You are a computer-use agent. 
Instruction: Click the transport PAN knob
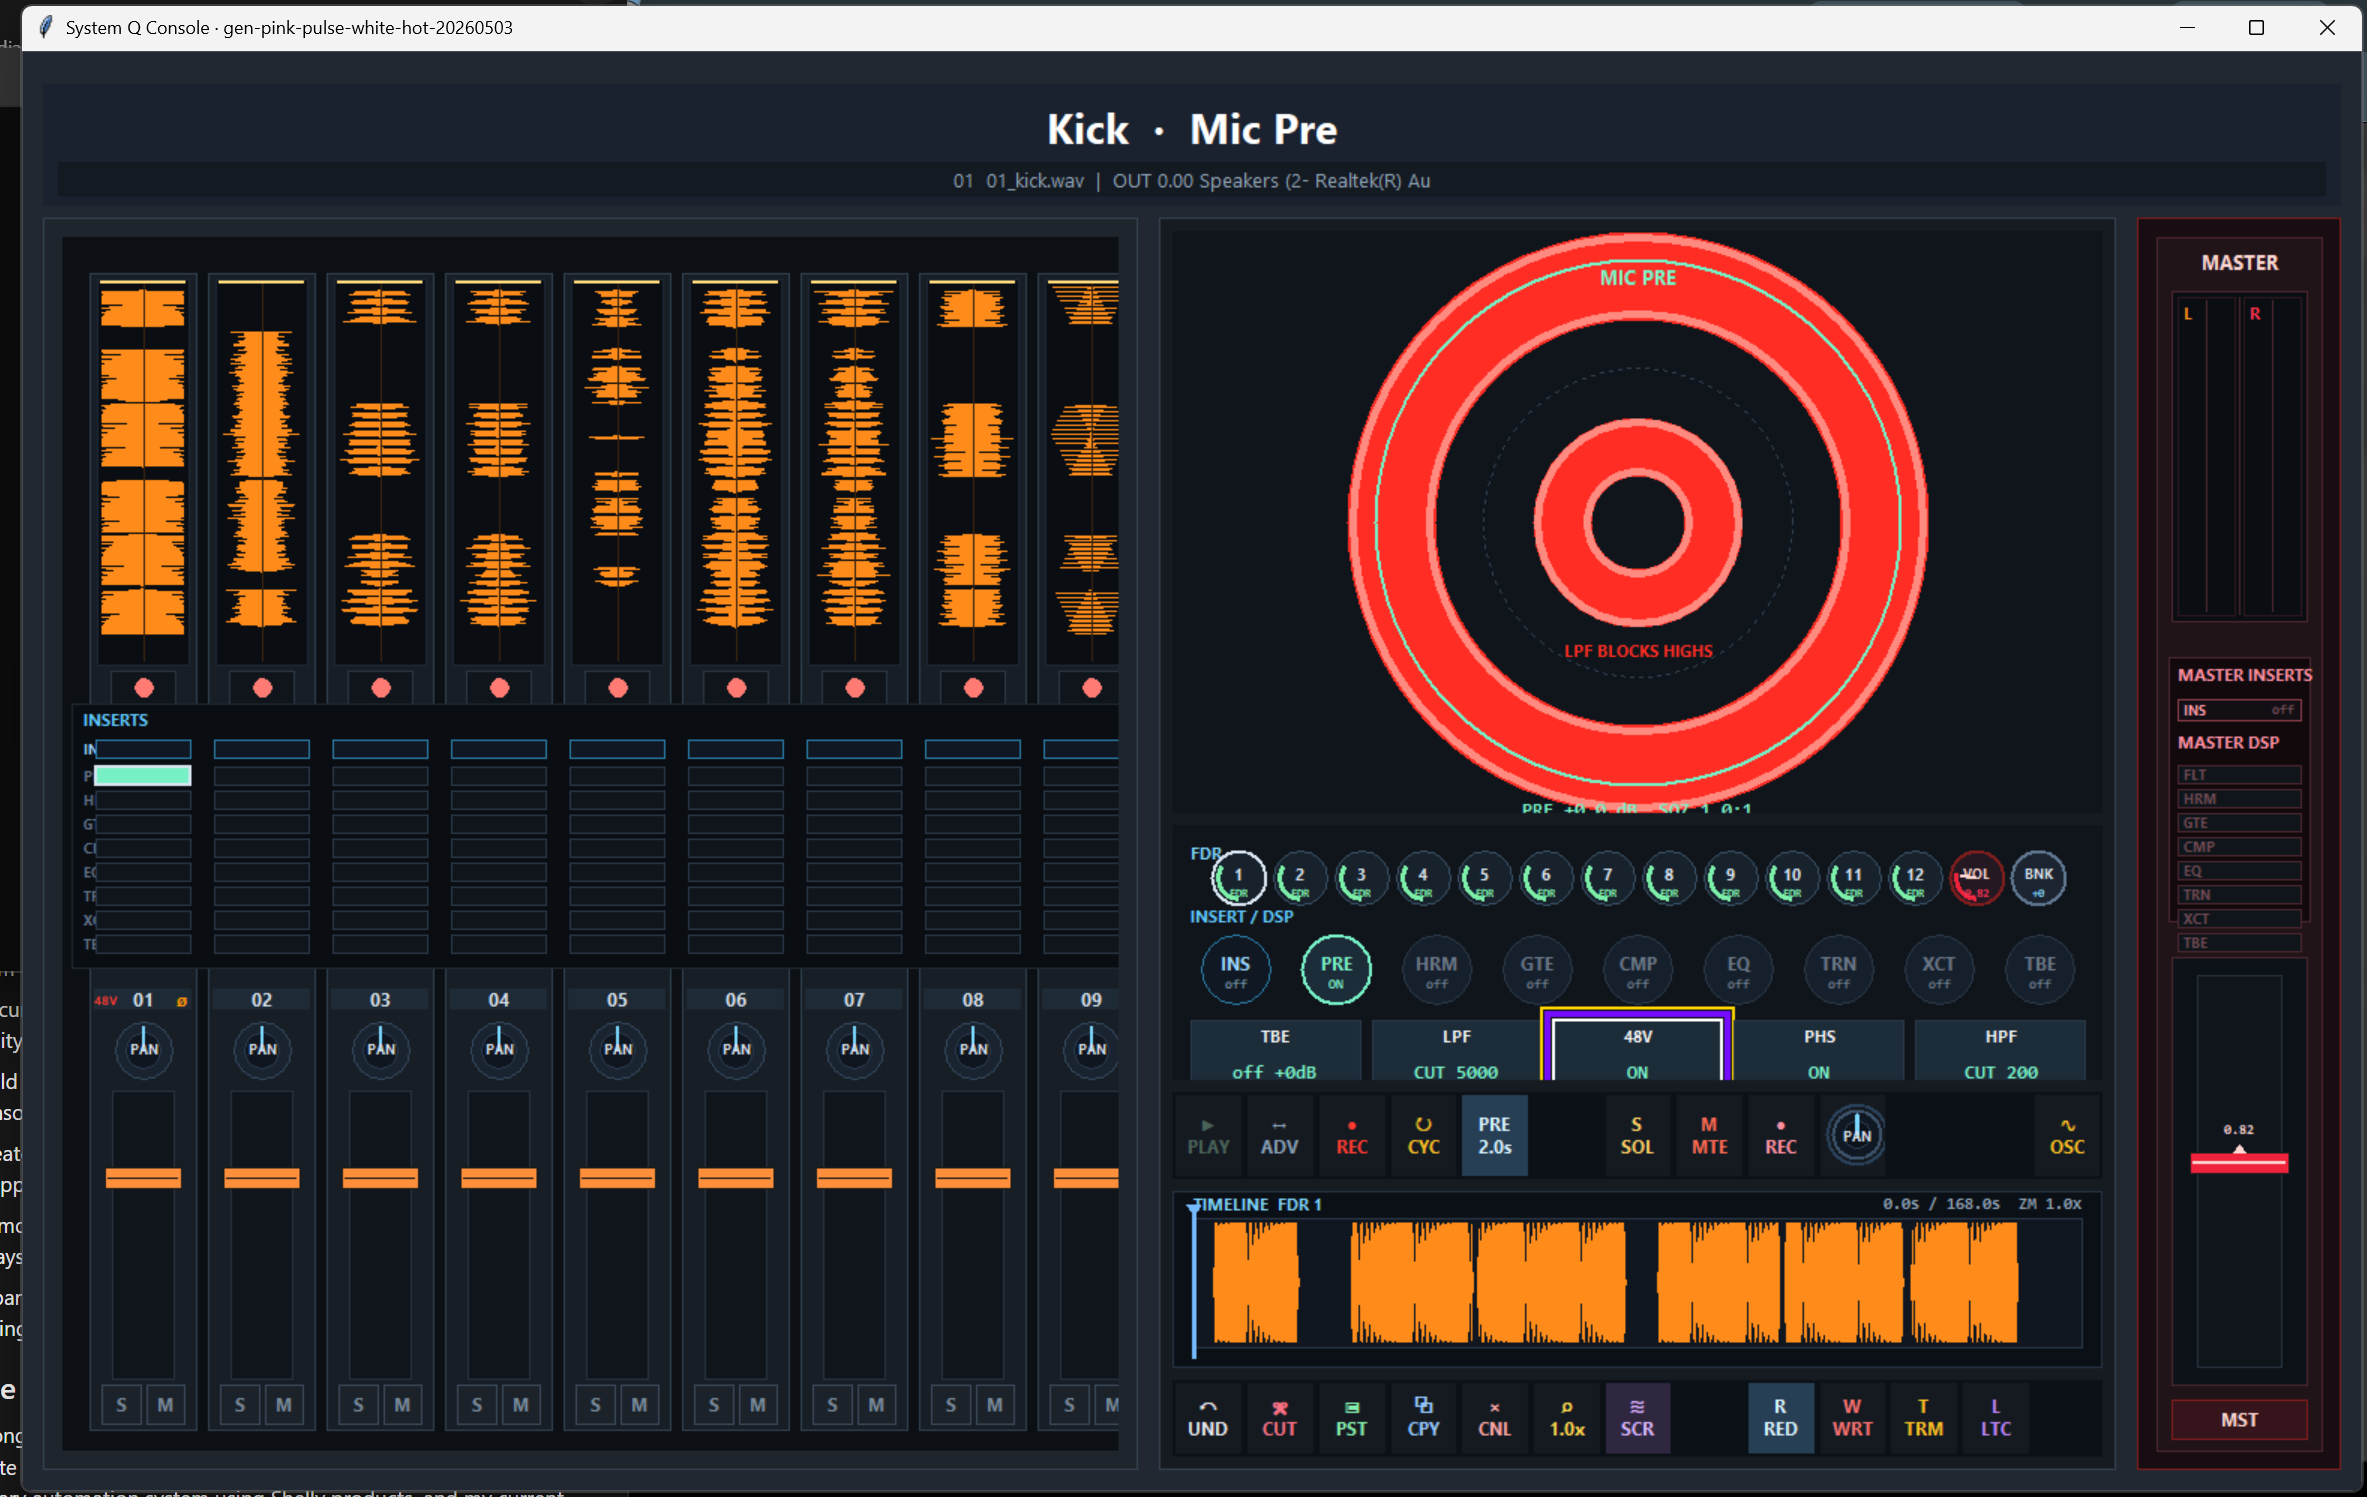point(1856,1135)
